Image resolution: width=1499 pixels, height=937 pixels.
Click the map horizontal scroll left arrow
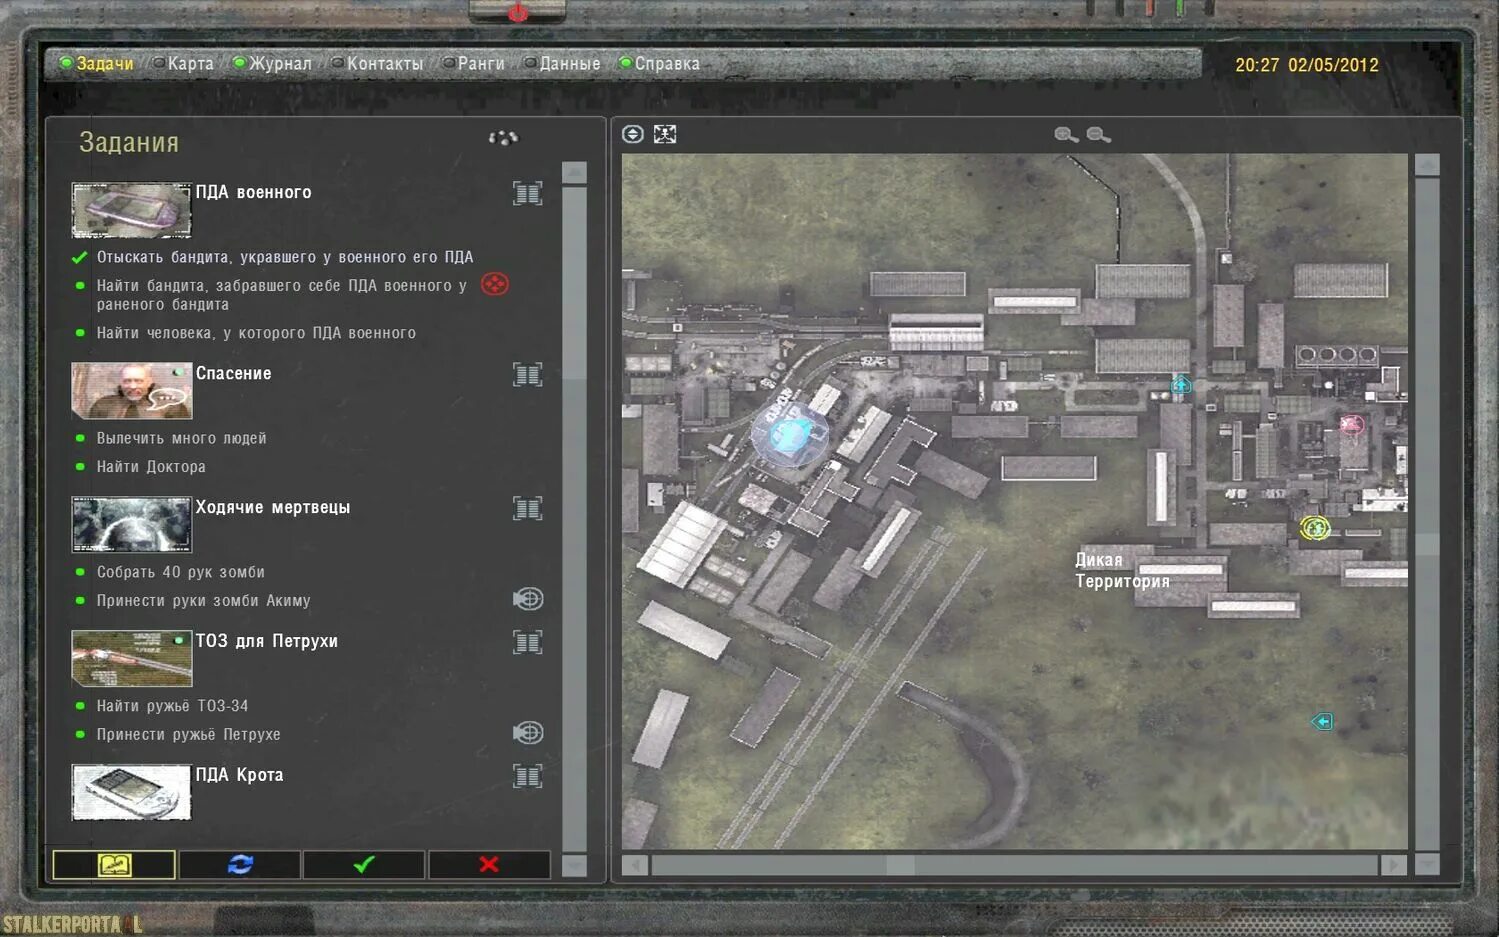click(635, 865)
